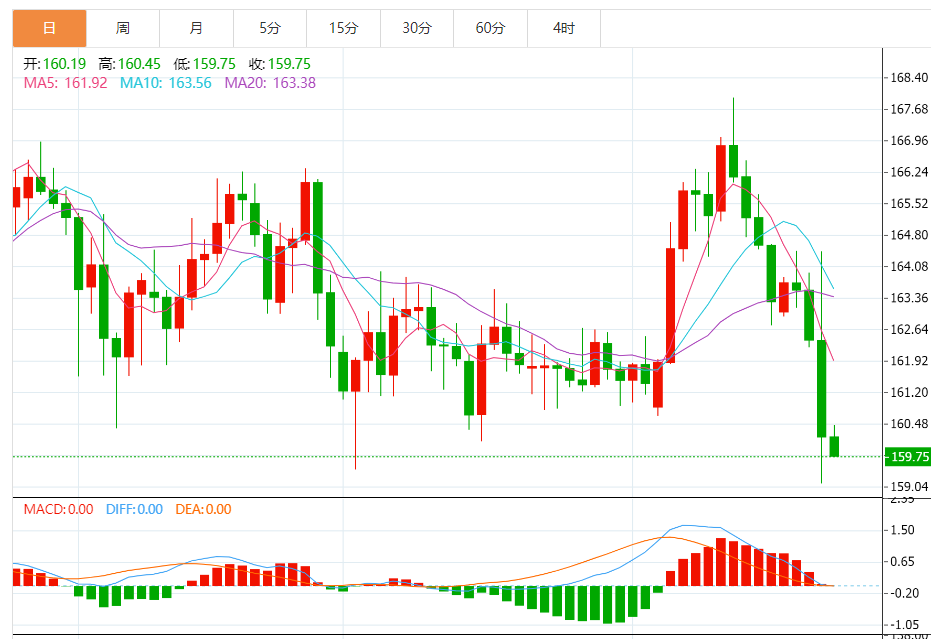Screen dimensions: 931x639
Task: Click the MA10: 163.56 indicator label
Action: 166,83
